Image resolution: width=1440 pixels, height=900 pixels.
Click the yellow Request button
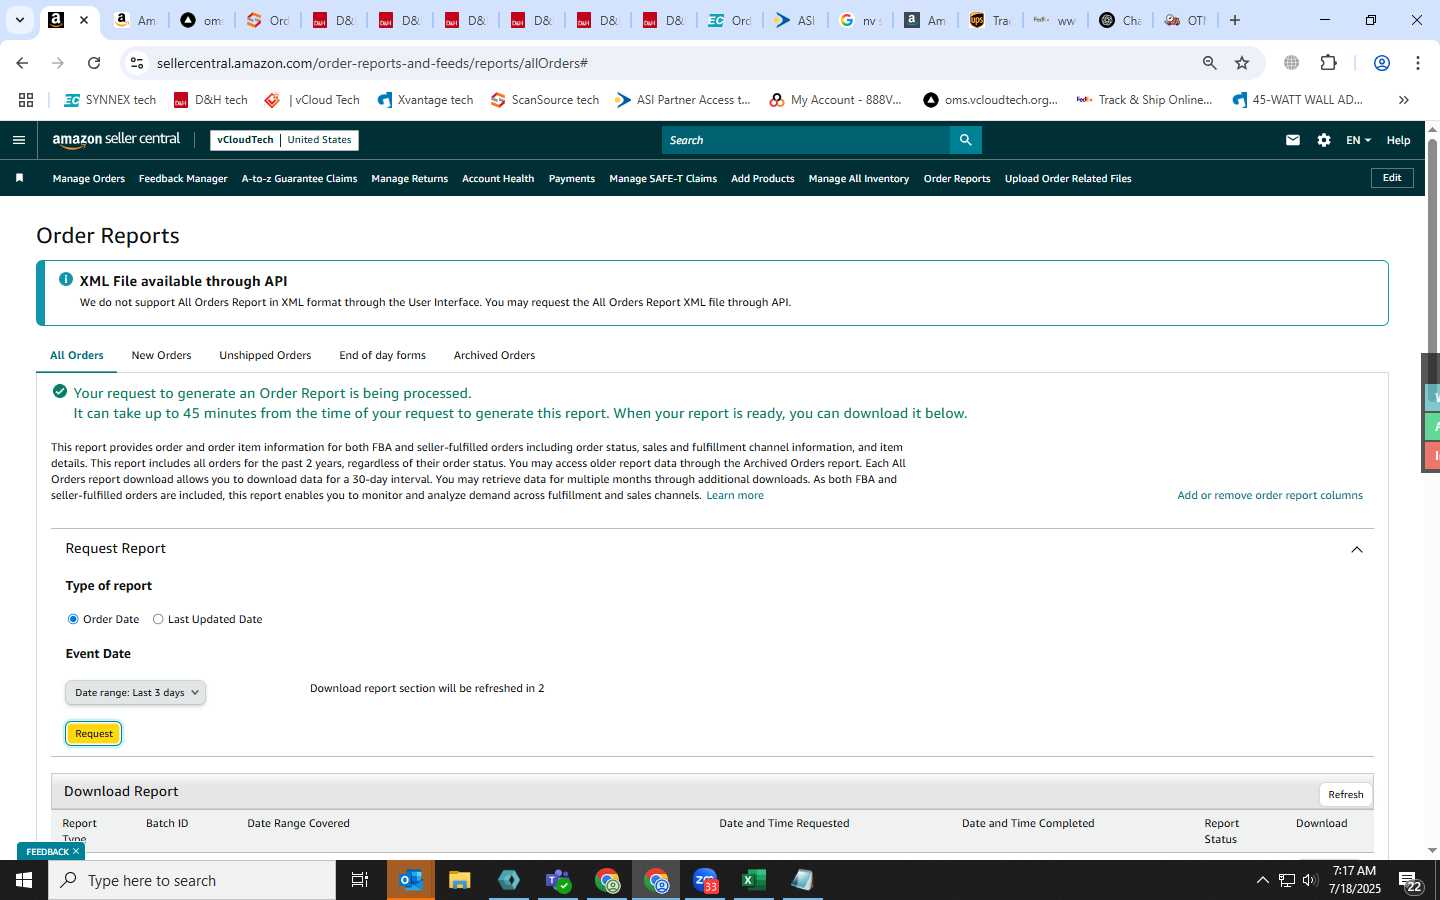pos(94,733)
